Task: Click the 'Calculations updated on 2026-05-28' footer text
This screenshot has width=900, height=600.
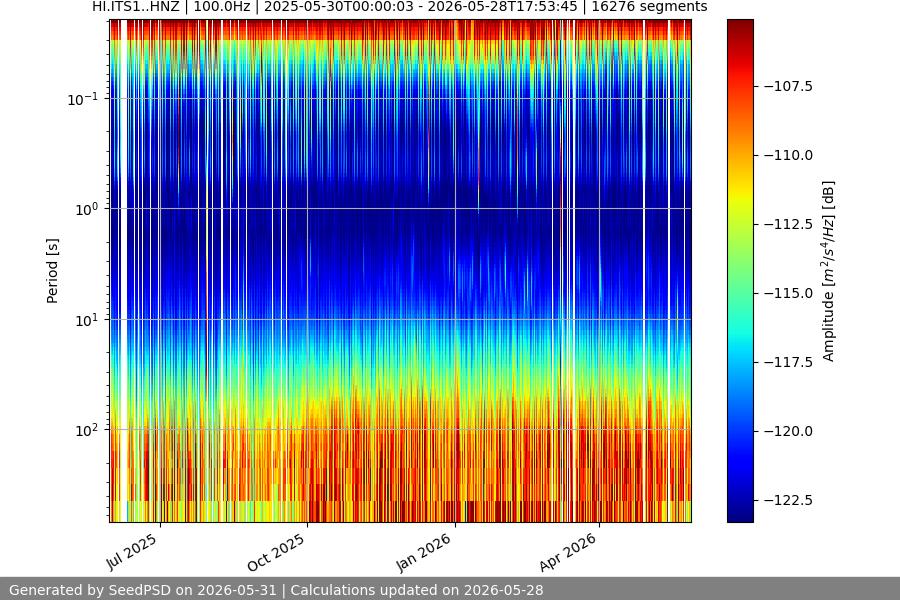Action: (417, 590)
